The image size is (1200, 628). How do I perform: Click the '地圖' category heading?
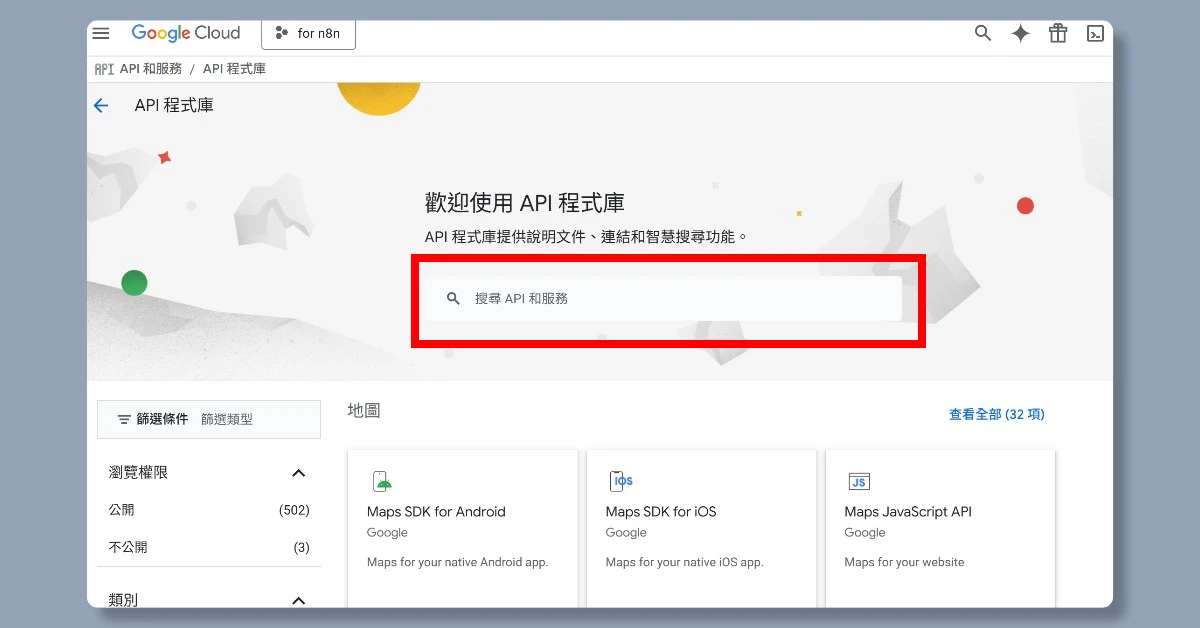click(x=364, y=410)
